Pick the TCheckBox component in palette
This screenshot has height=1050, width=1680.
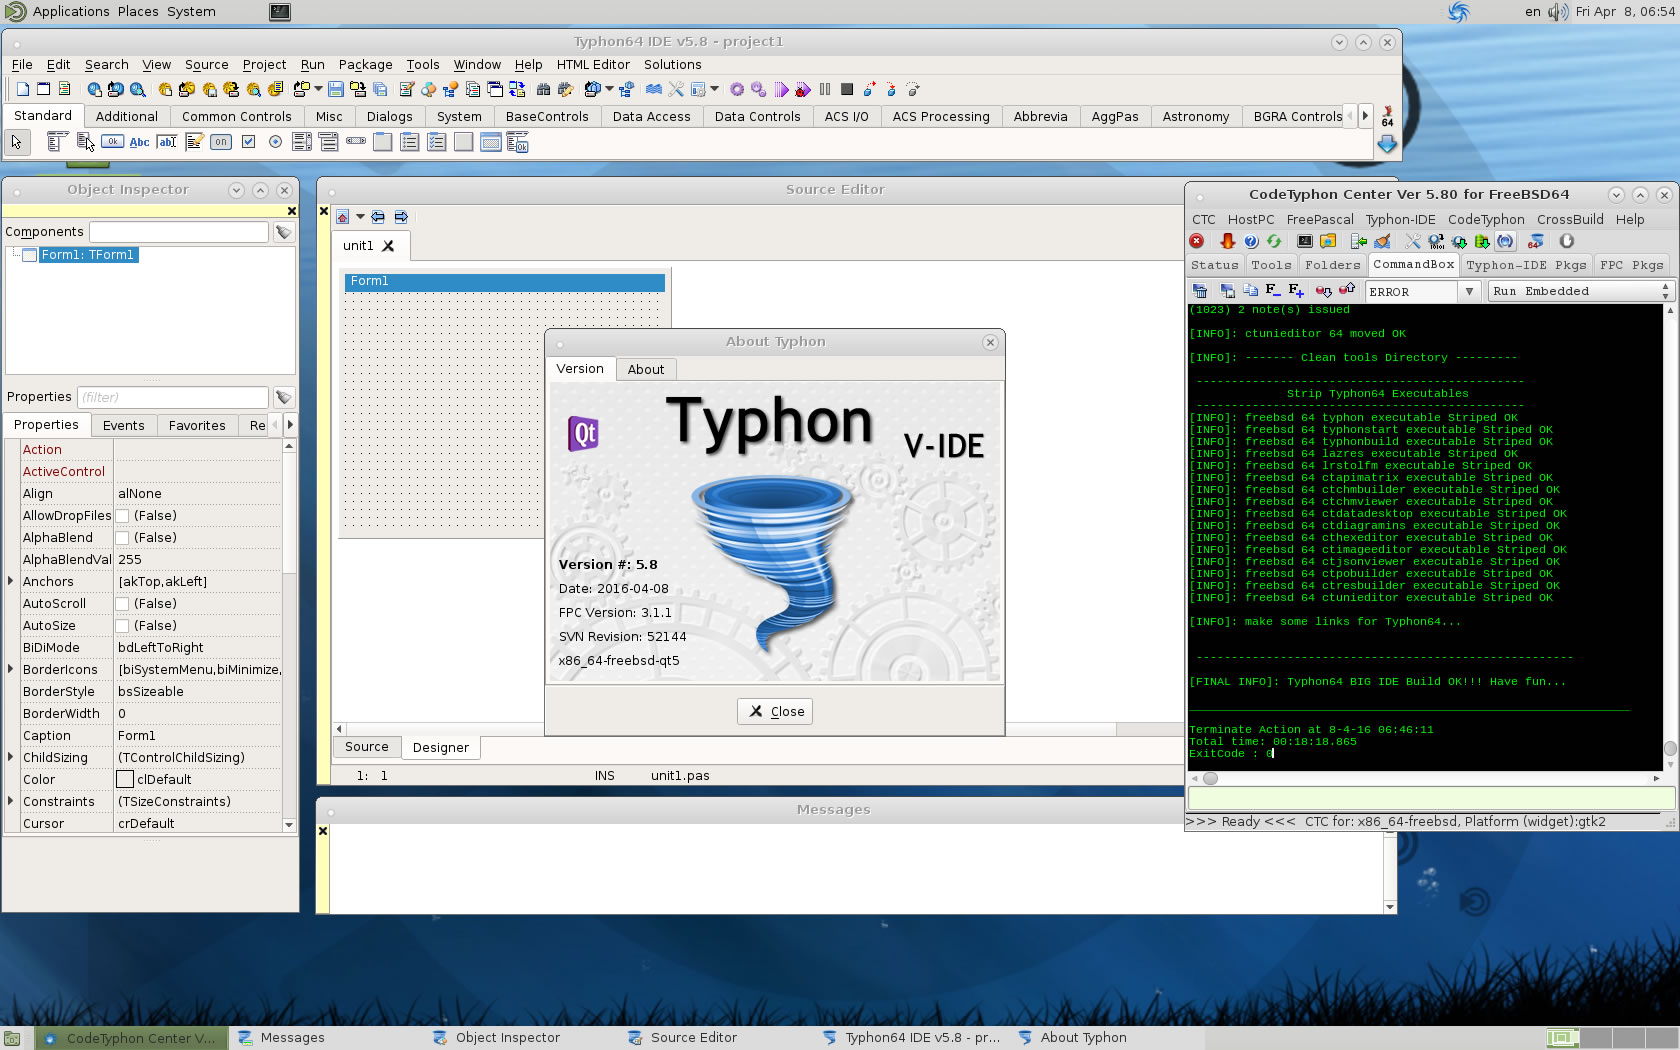click(248, 142)
